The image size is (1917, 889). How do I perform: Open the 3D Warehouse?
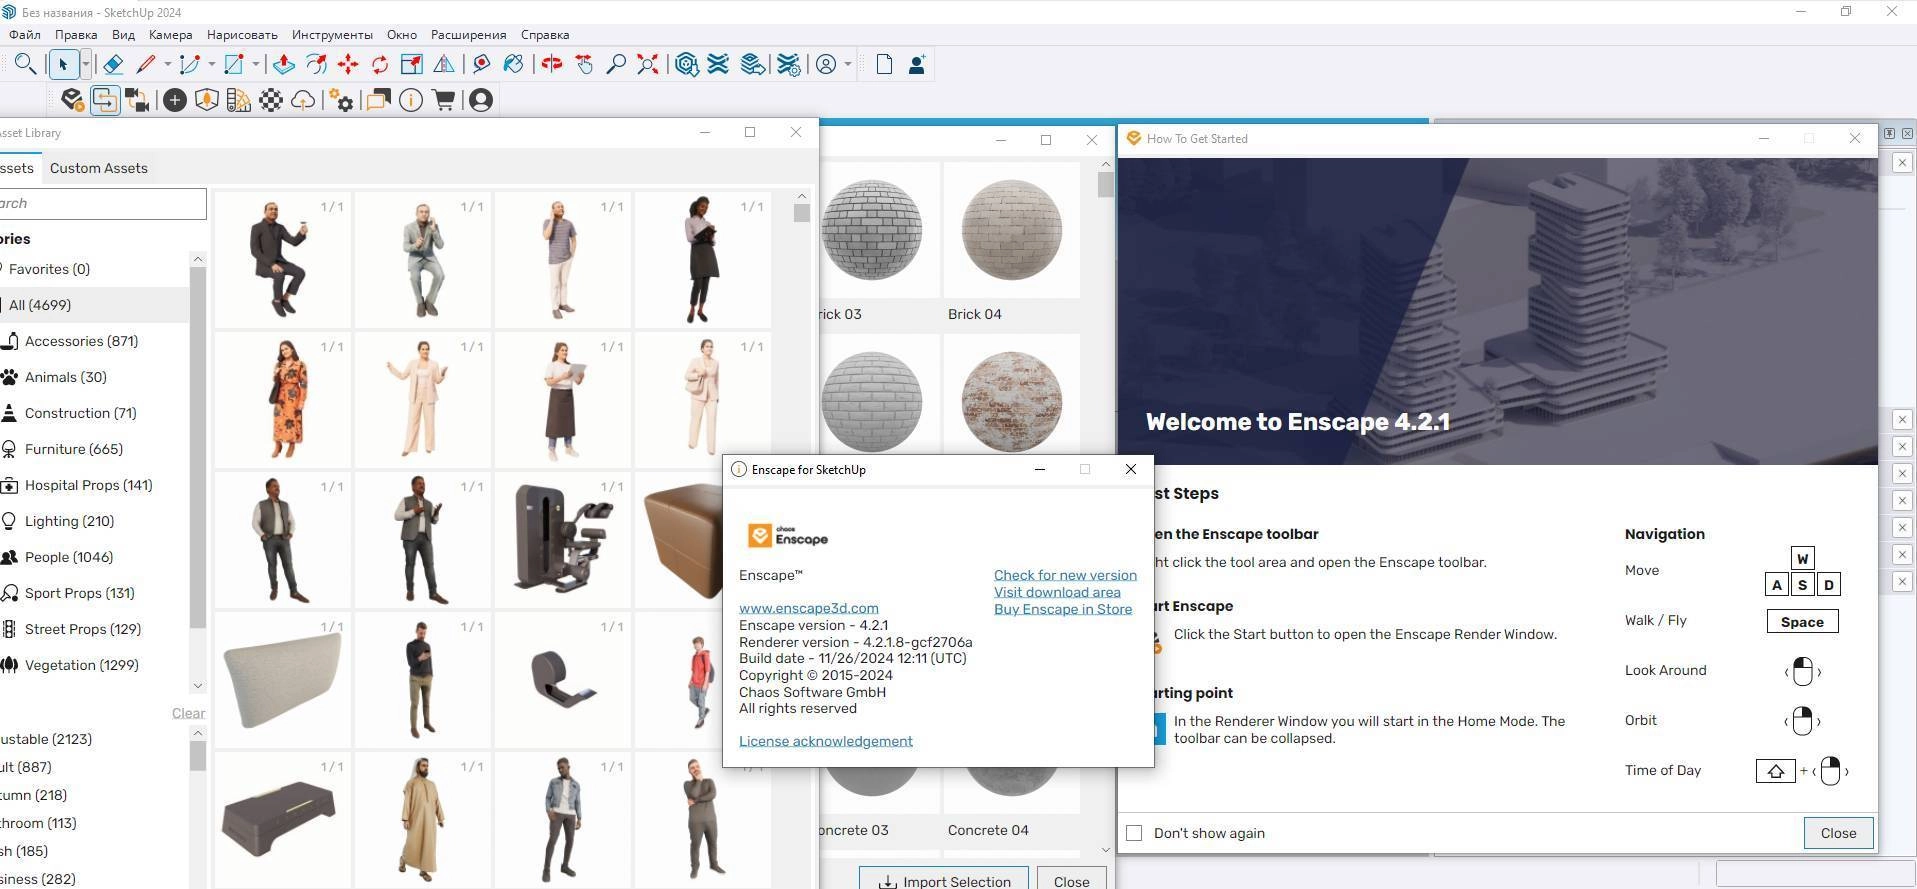[x=687, y=65]
